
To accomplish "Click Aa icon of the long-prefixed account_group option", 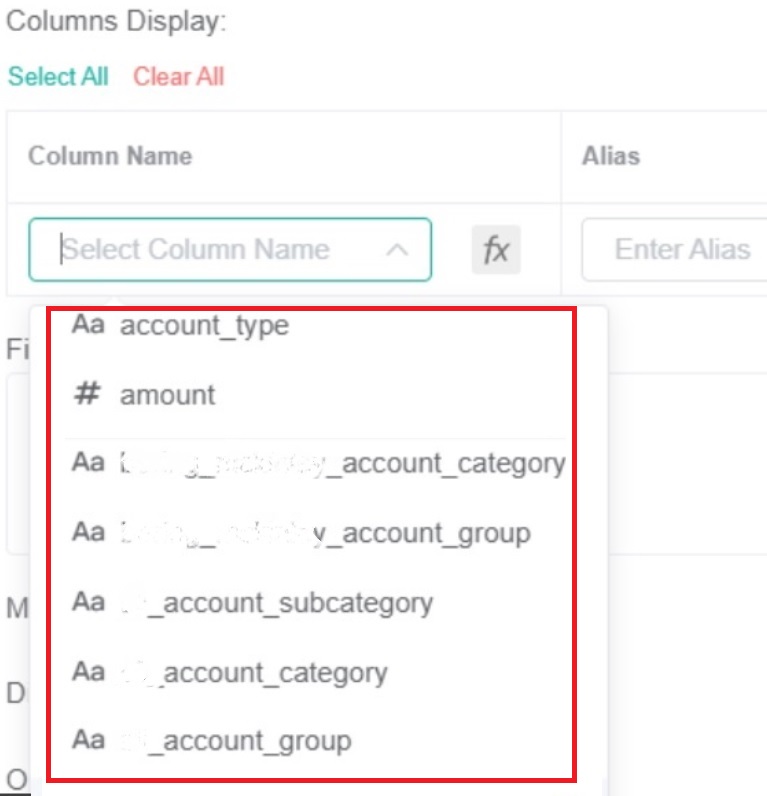I will pyautogui.click(x=88, y=534).
